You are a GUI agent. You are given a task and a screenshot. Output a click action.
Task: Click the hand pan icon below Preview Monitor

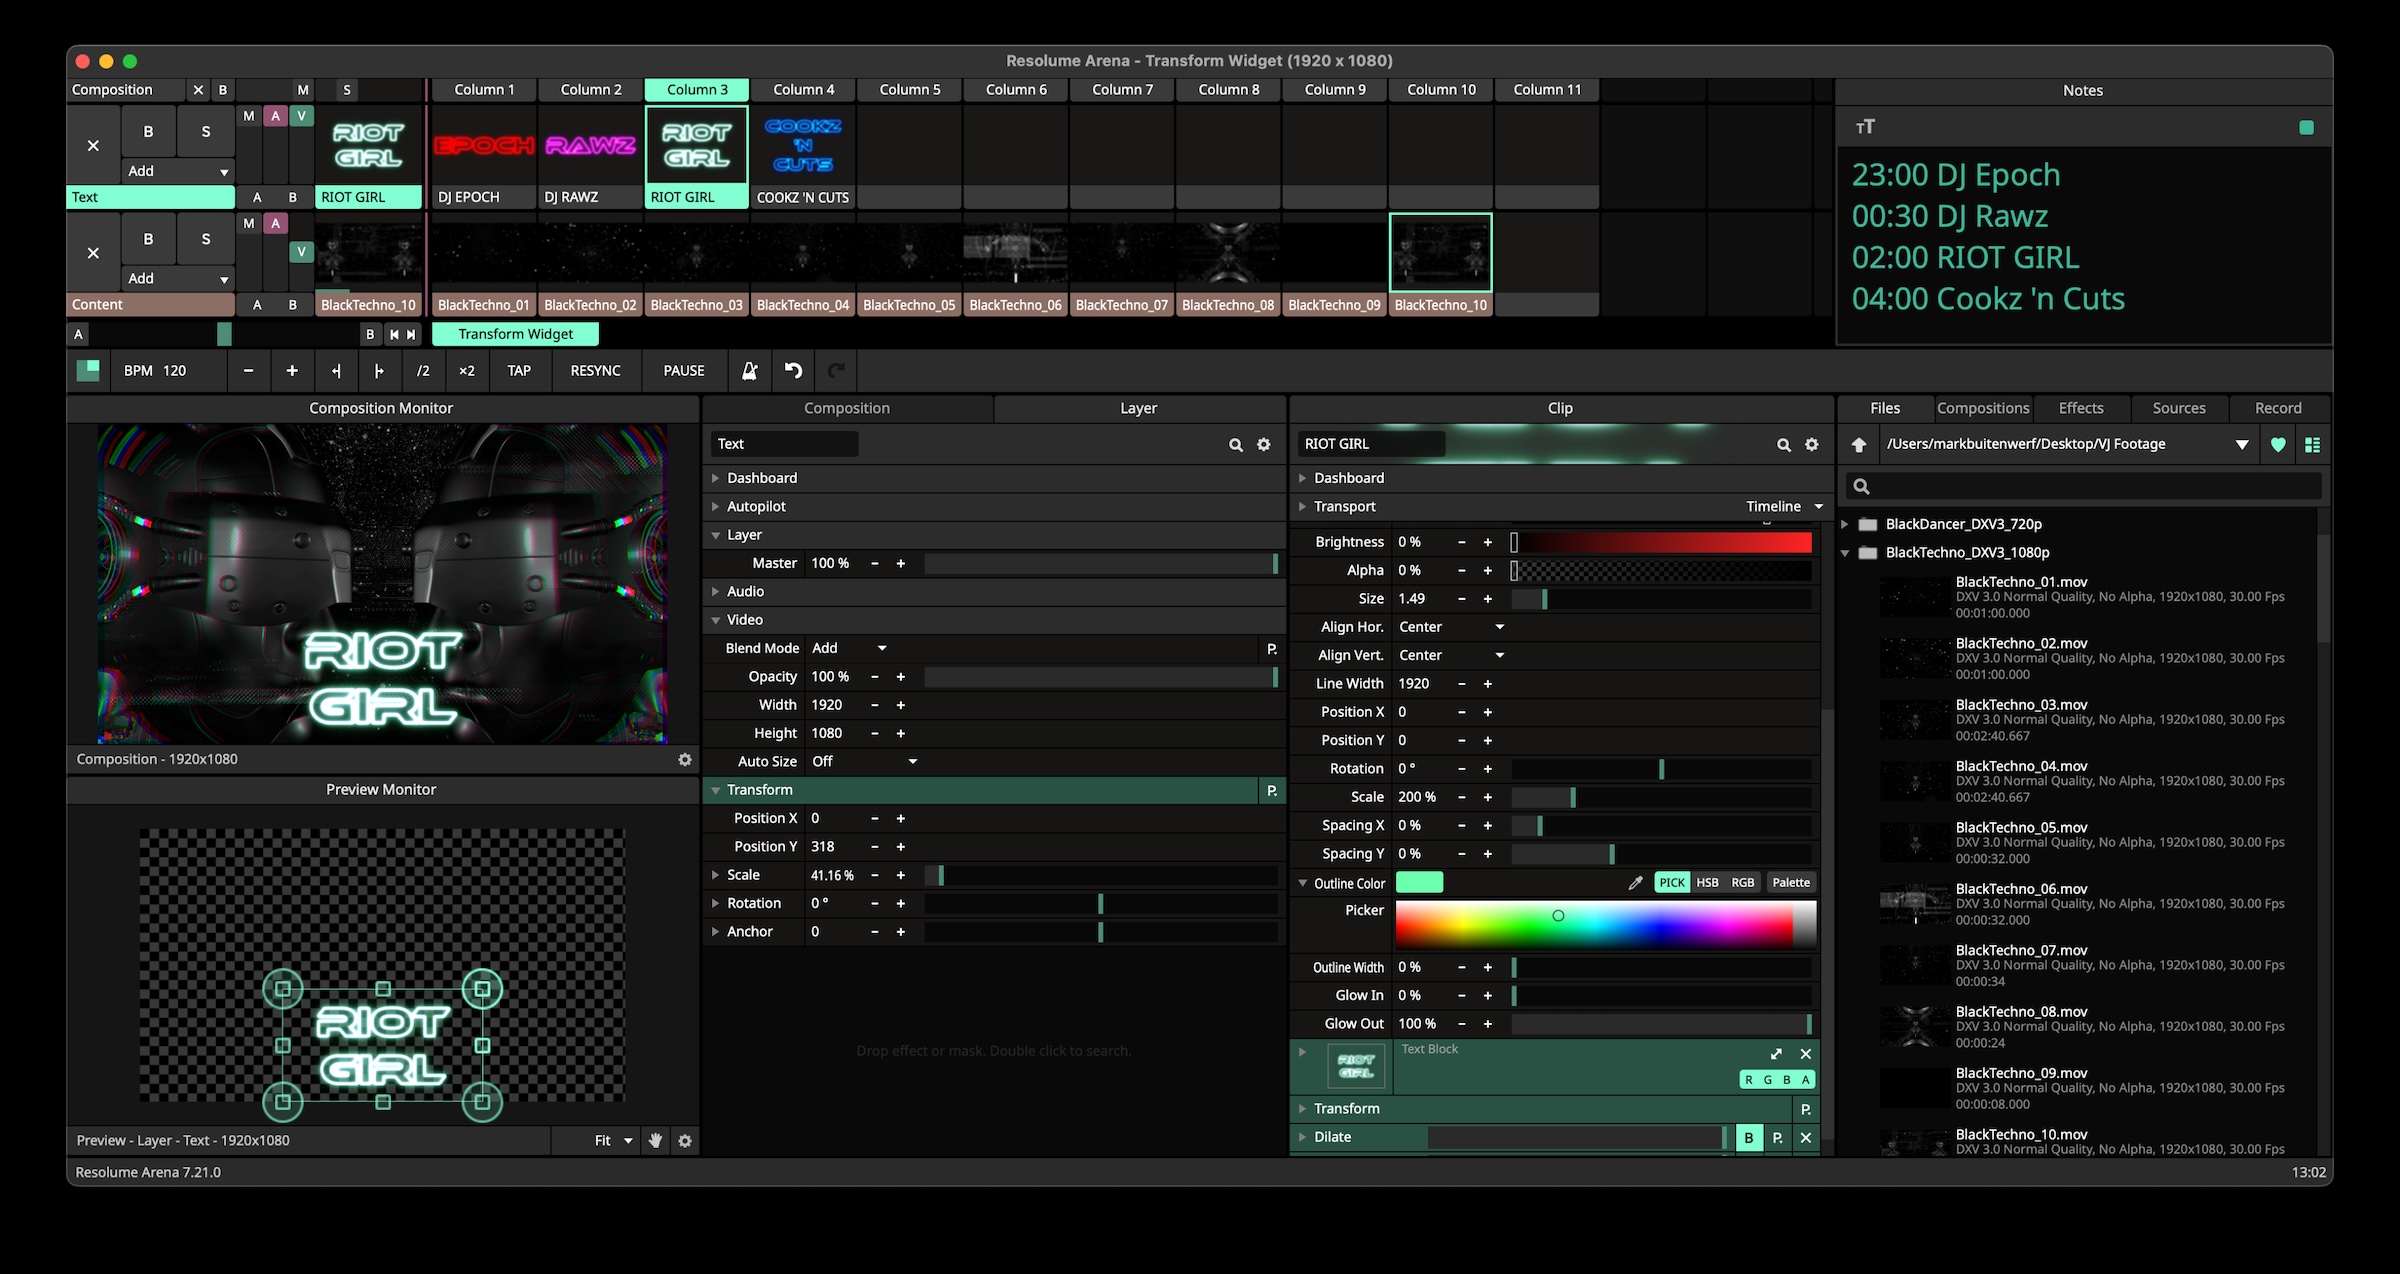(x=655, y=1140)
